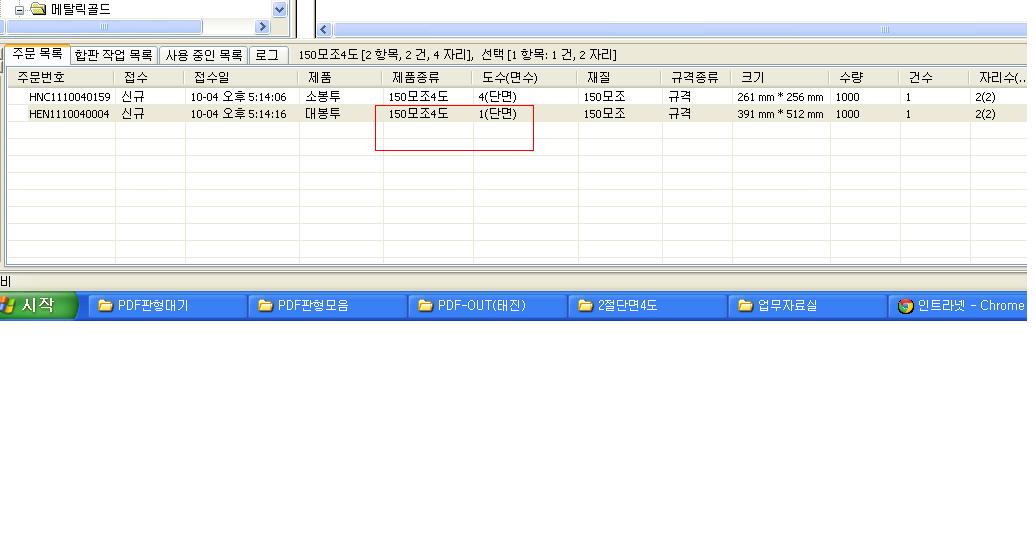Open the 합판 작업 목록 tab
This screenshot has width=1036, height=540.
(113, 55)
